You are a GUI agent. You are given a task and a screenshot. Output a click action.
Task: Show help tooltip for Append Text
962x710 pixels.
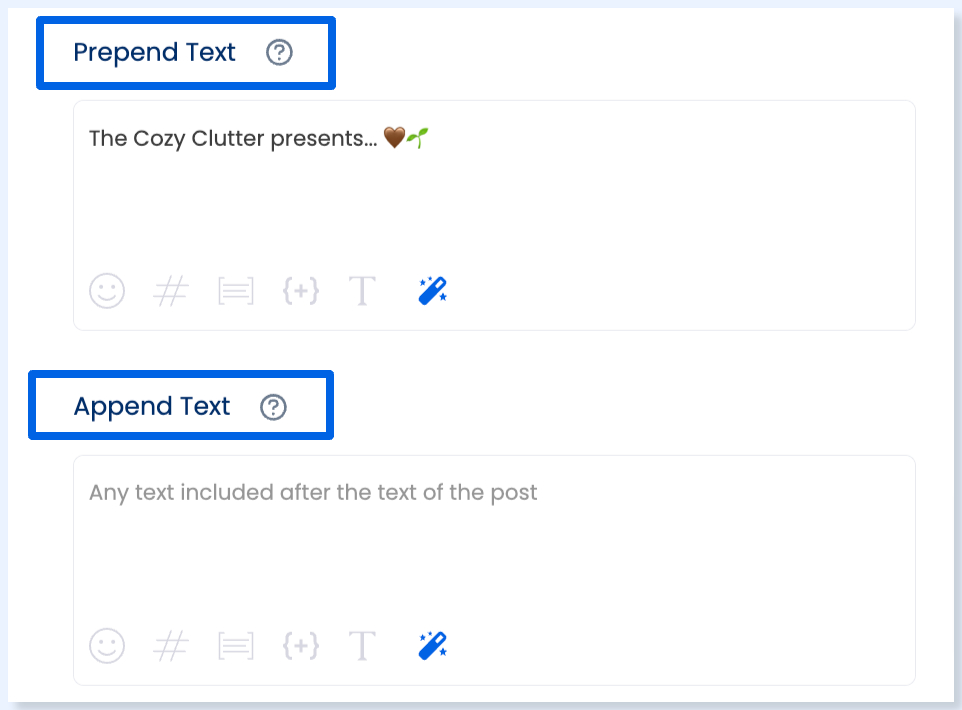[273, 407]
